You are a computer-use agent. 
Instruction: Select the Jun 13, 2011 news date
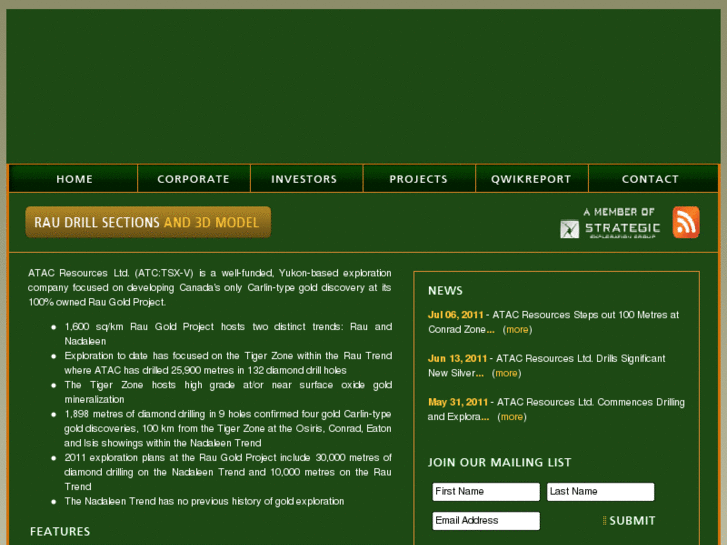[457, 359]
